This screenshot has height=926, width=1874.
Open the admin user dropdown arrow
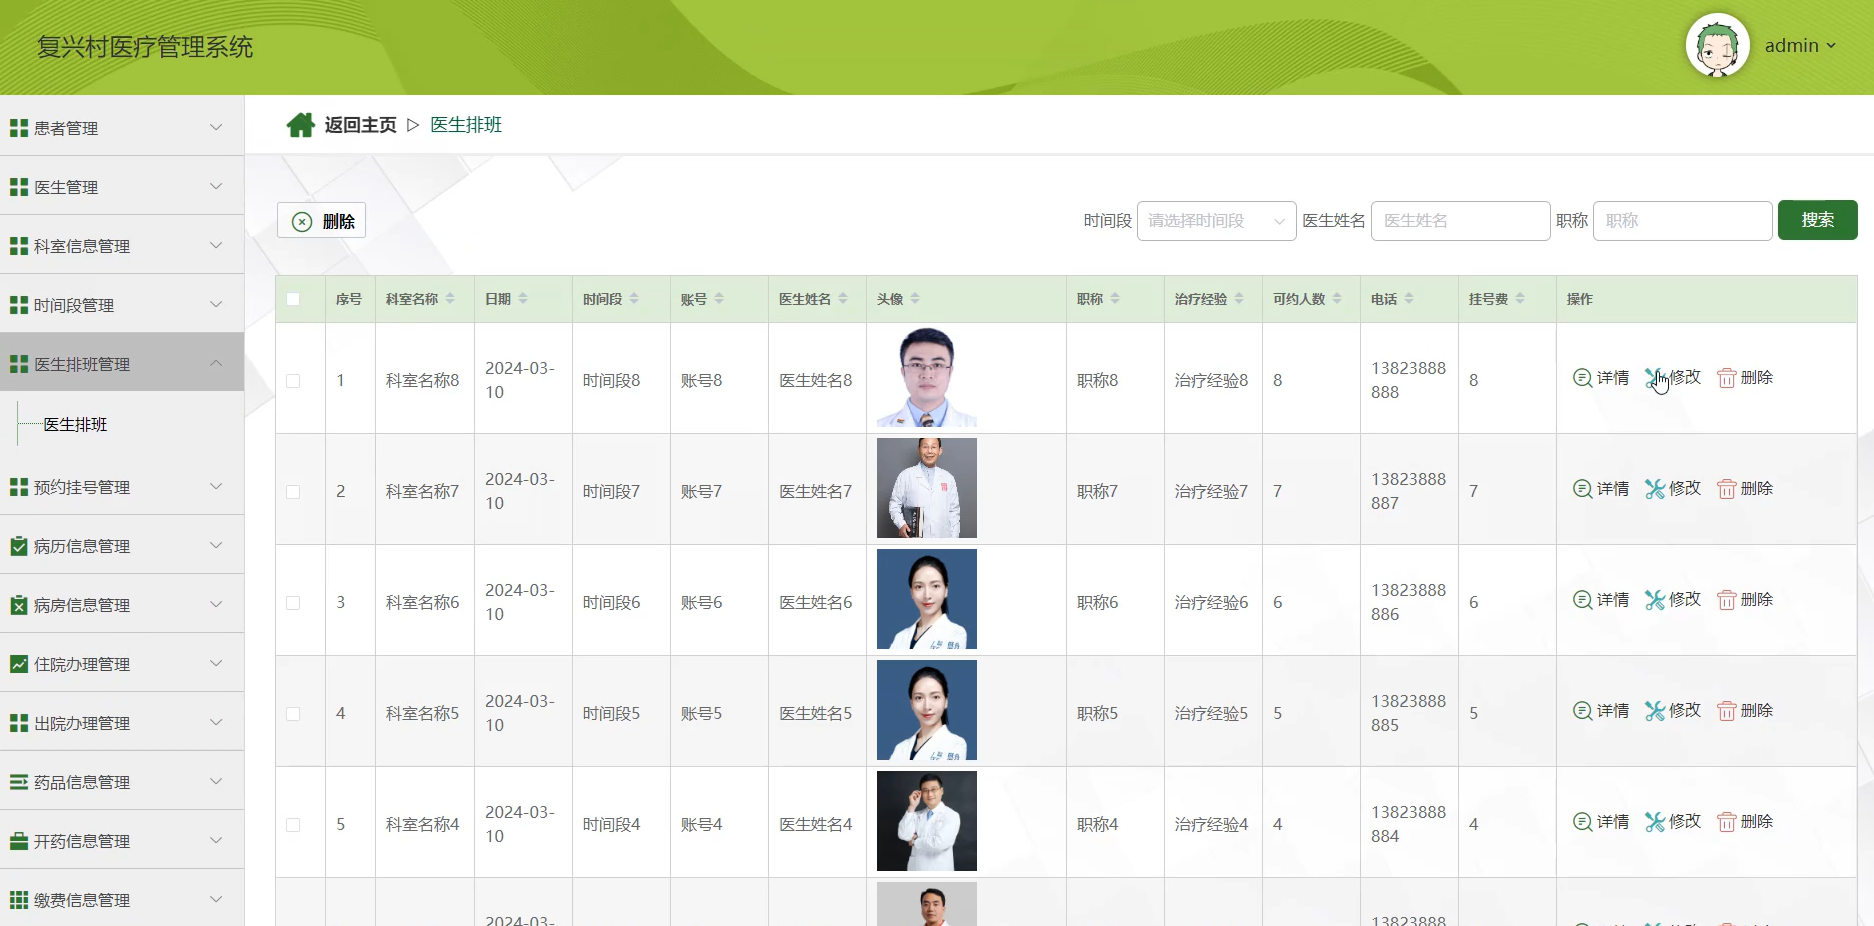coord(1831,46)
